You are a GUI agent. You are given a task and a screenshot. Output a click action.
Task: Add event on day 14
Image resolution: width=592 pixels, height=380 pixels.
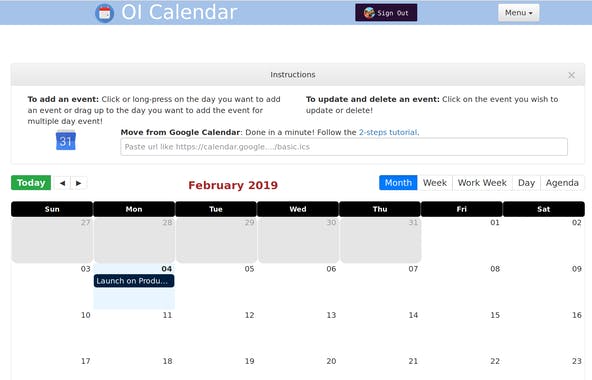tap(380, 332)
